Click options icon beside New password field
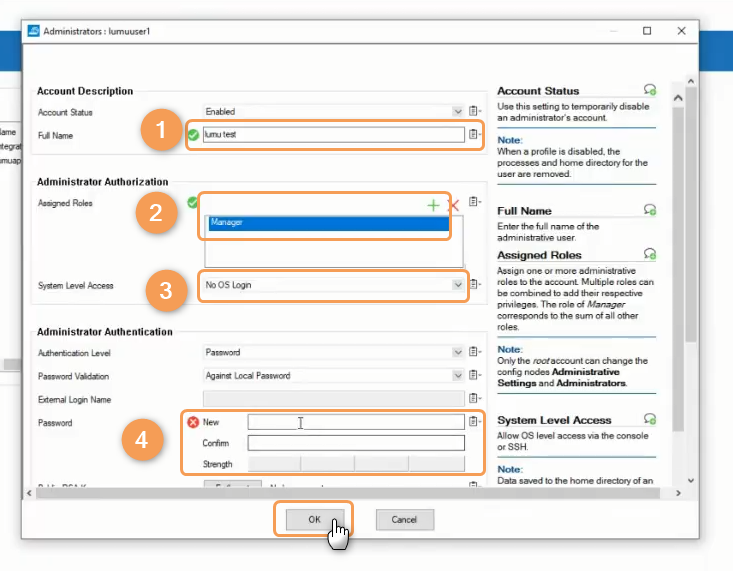The image size is (733, 571). 475,422
